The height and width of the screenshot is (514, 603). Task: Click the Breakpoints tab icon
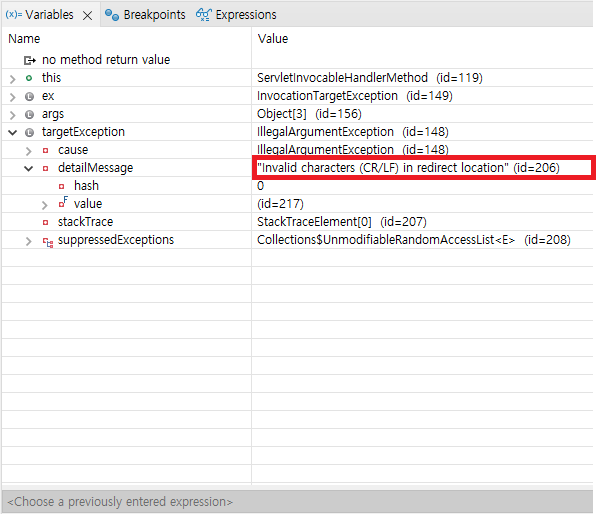click(x=112, y=15)
